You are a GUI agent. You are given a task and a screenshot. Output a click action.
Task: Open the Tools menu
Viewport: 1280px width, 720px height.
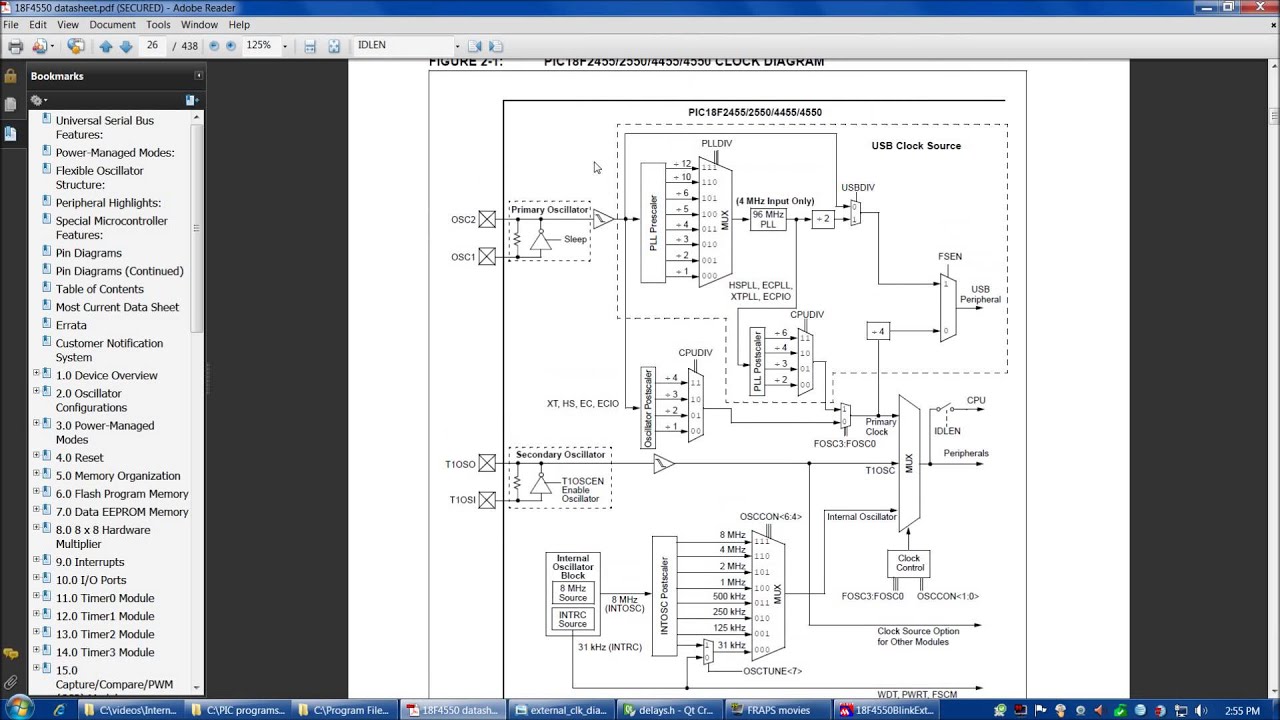[158, 24]
